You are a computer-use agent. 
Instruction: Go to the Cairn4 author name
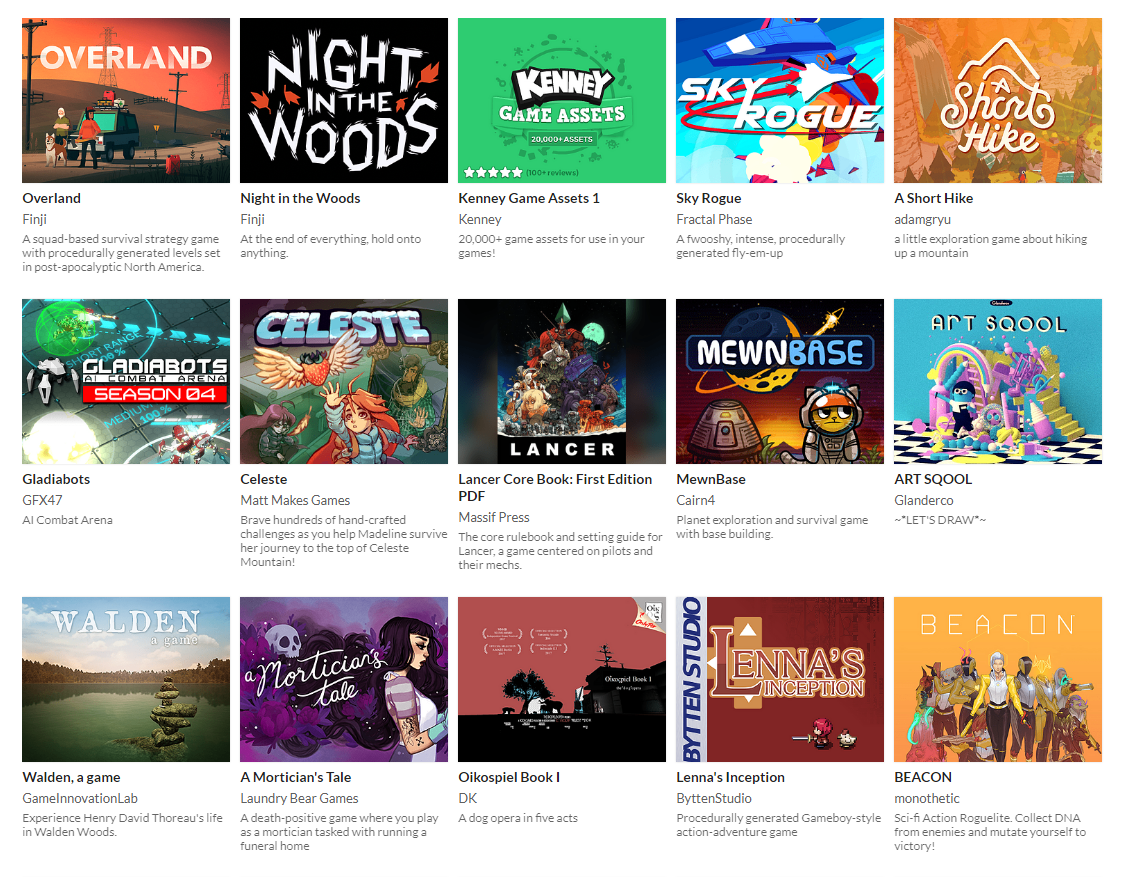(x=695, y=500)
